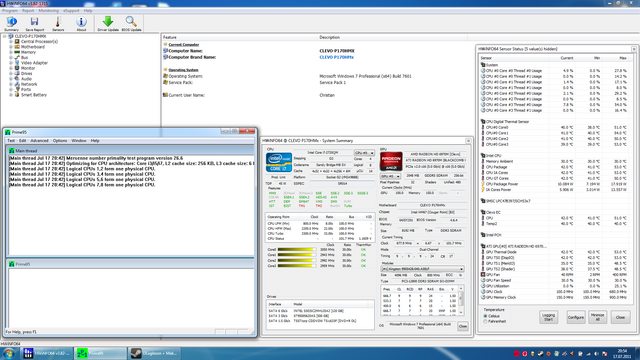Image resolution: width=640 pixels, height=360 pixels.
Task: Open the Summary toolbar icon in HWiNFO64
Action: 11,24
